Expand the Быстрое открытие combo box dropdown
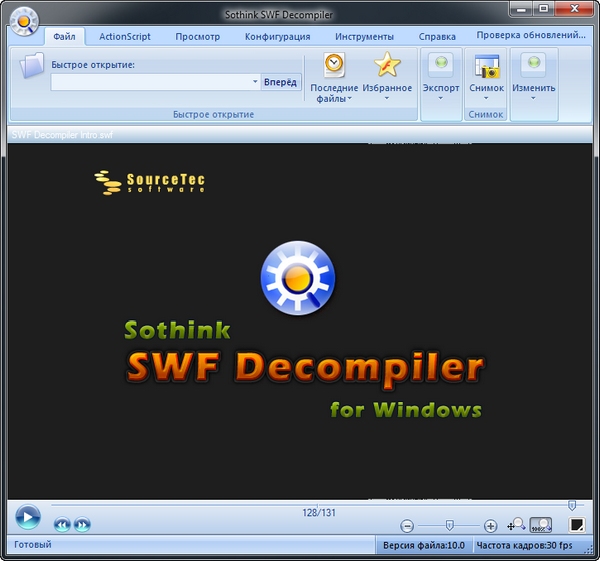Screen dimensions: 600x561 (255, 82)
